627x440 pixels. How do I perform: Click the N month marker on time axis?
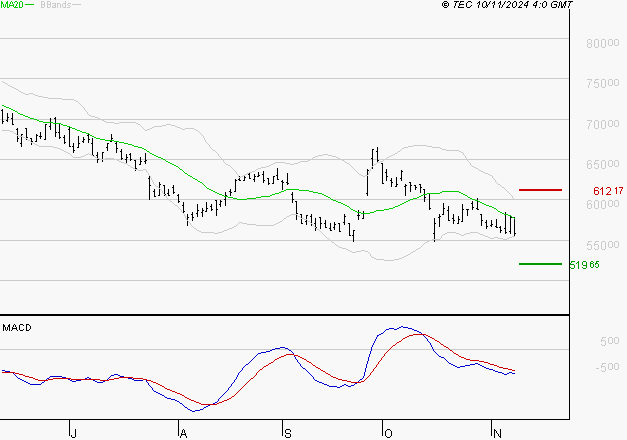[x=497, y=433]
